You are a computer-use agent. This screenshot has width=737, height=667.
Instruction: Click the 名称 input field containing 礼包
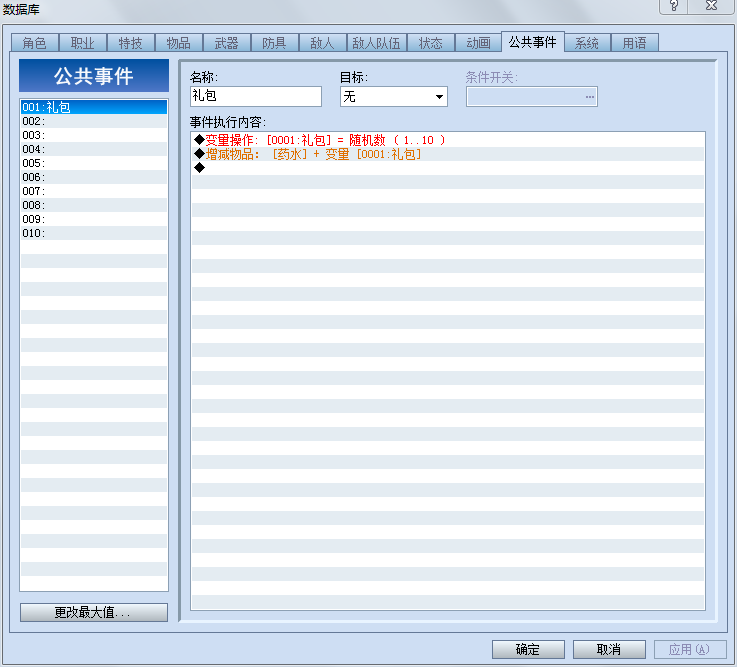coord(256,96)
